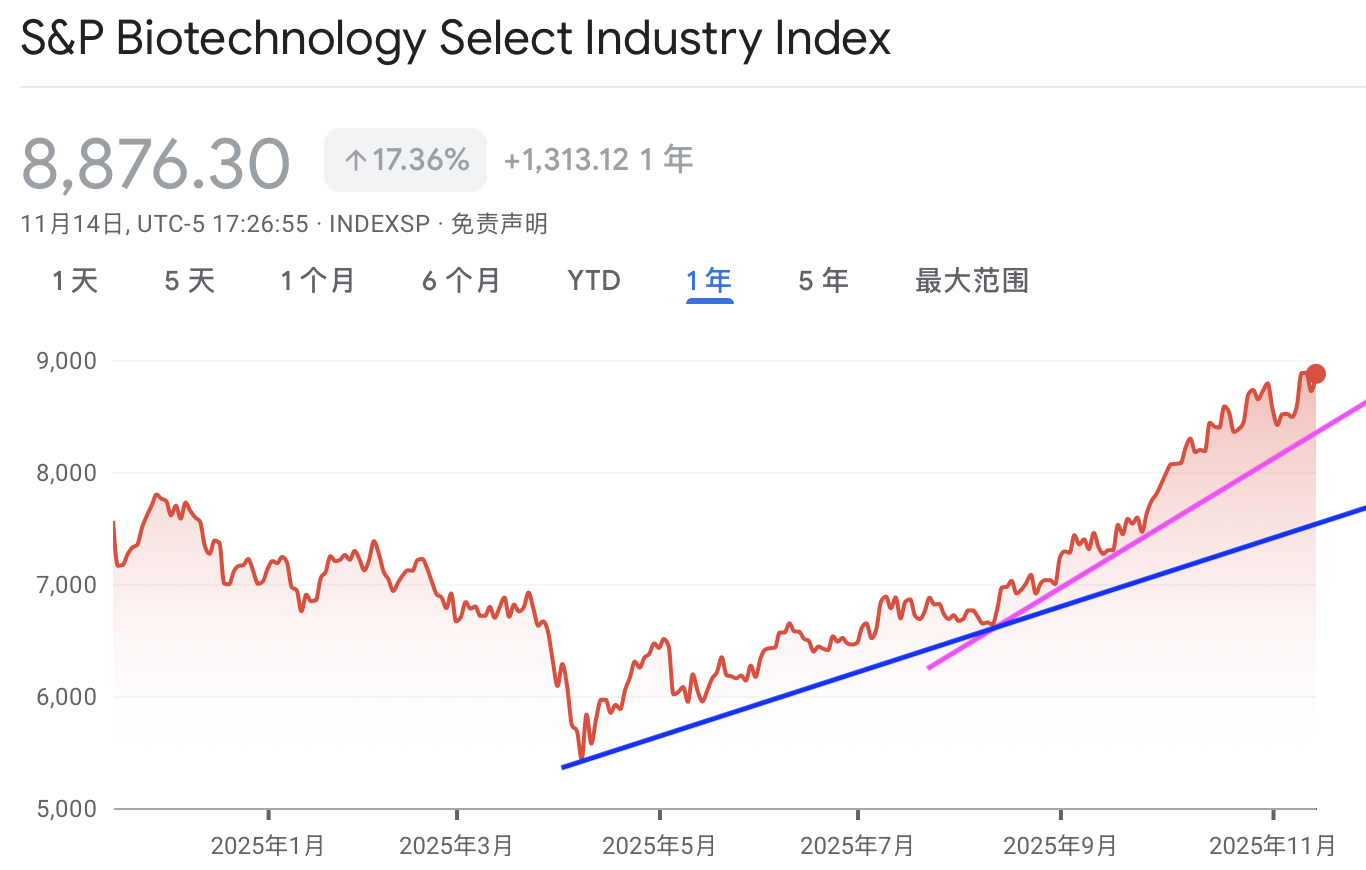Open the 免责声明 link
The image size is (1366, 870).
point(499,224)
